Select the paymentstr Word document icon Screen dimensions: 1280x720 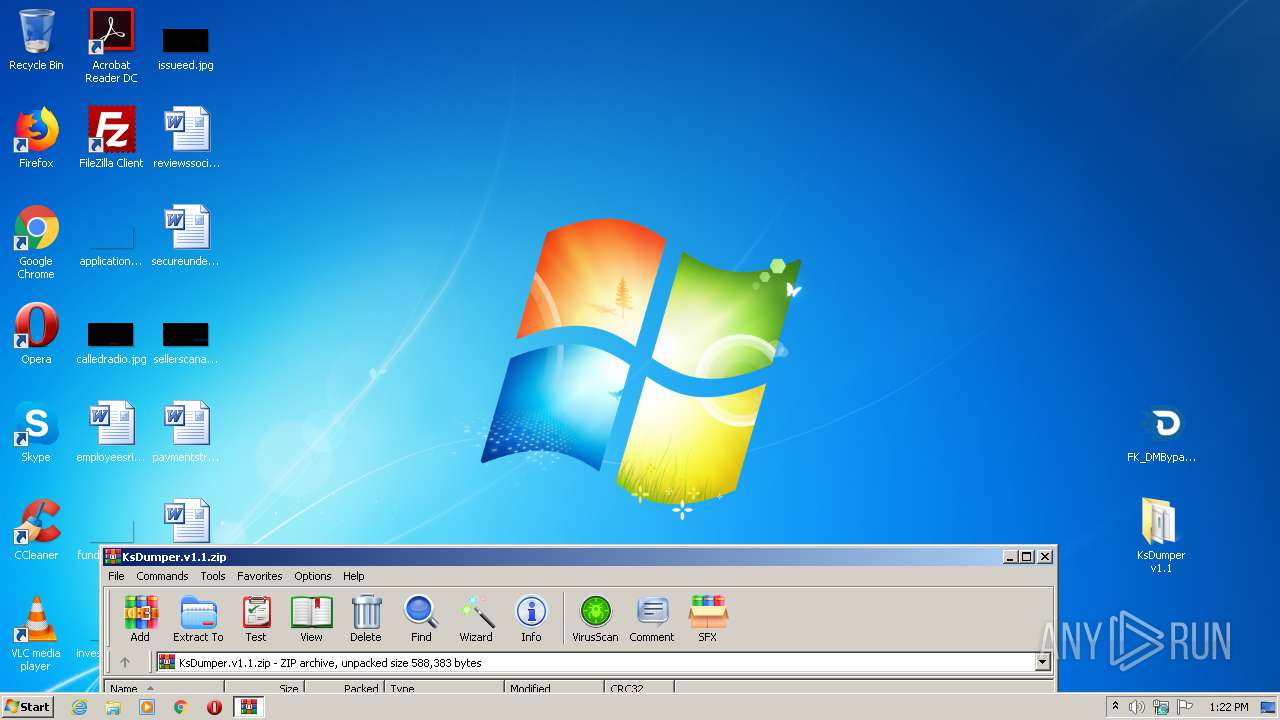[186, 432]
